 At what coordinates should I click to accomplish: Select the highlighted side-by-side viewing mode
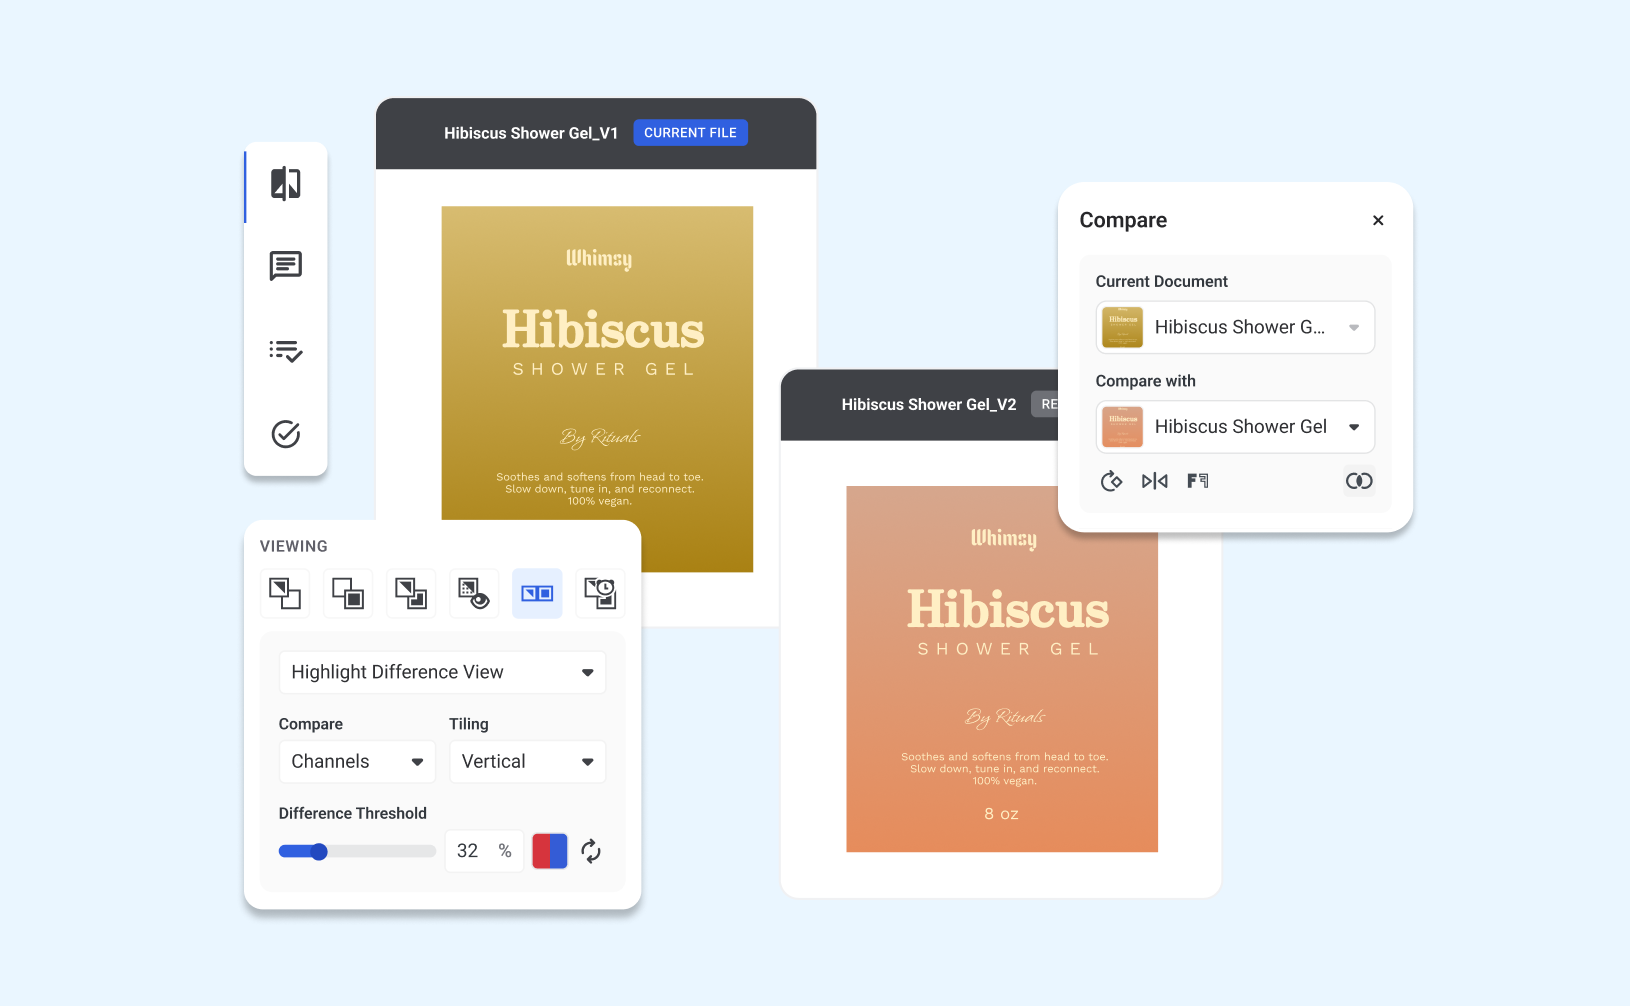537,594
